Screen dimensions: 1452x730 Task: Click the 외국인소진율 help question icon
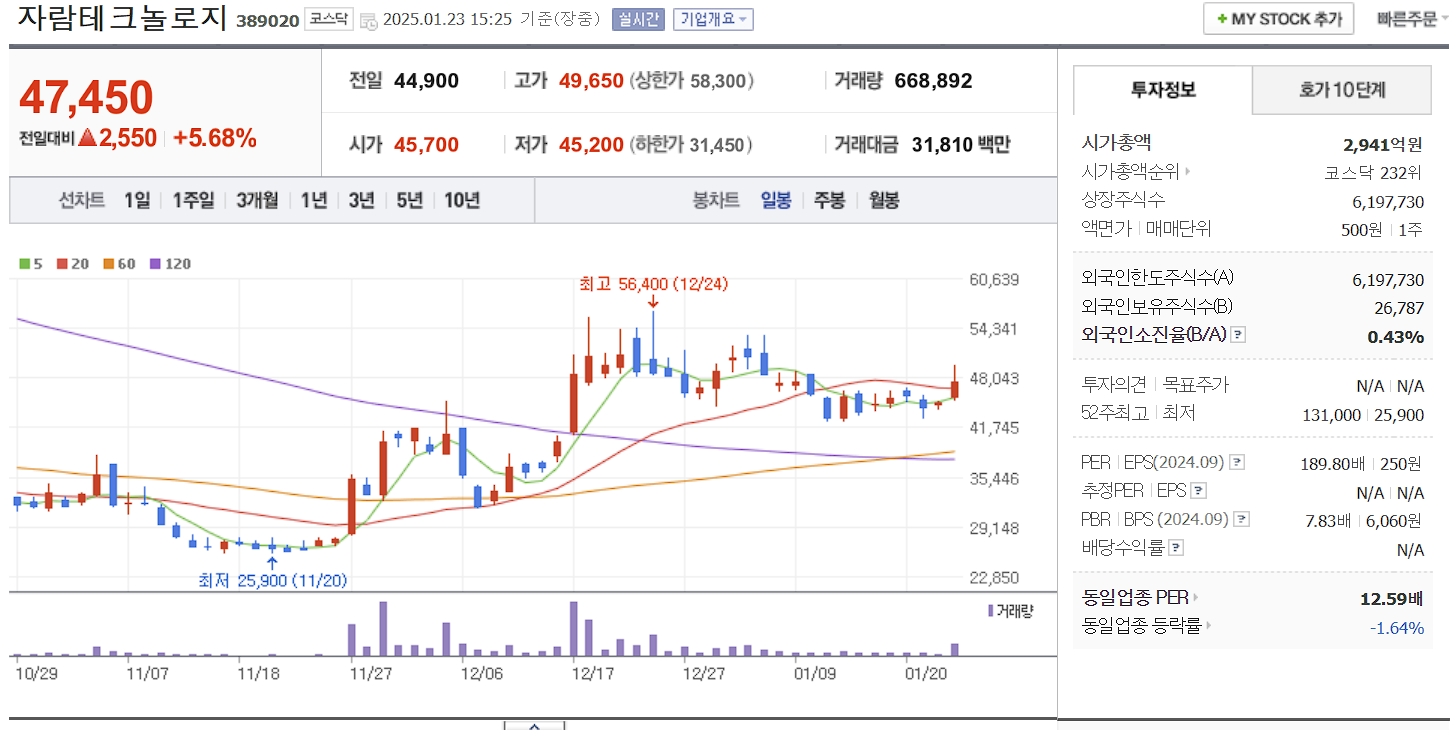tap(1237, 335)
